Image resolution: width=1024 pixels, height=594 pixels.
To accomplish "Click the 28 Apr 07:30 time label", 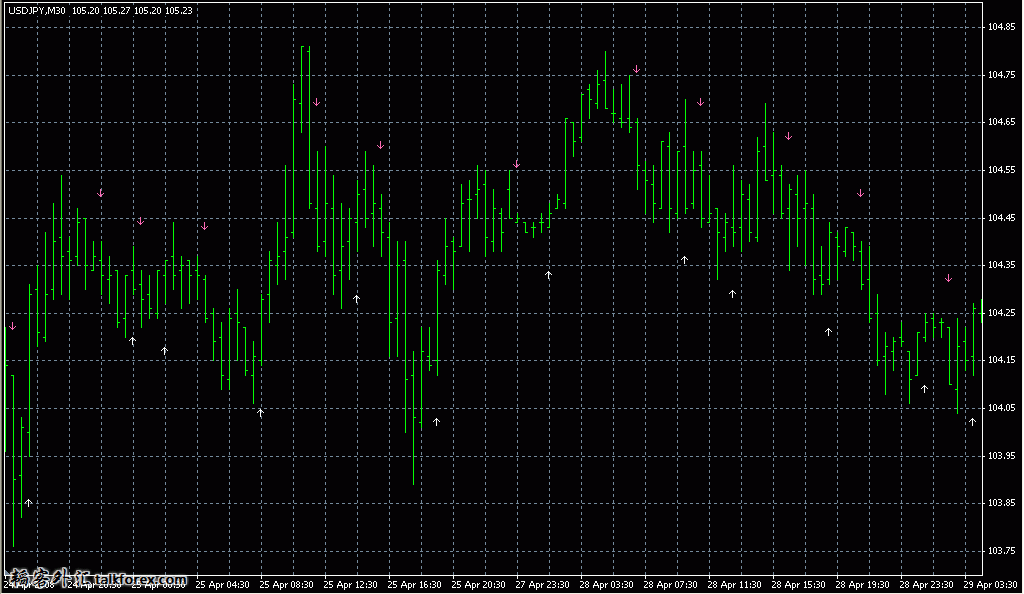I will pos(670,585).
